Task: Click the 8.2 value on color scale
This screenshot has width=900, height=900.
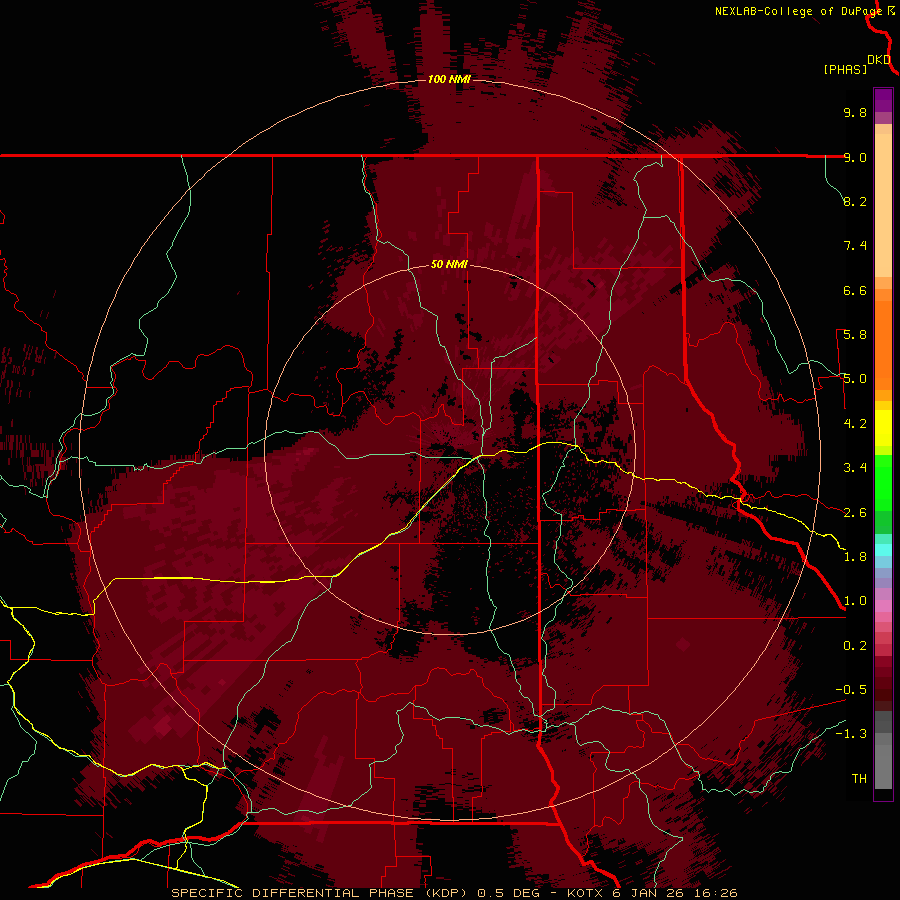Action: pos(855,201)
